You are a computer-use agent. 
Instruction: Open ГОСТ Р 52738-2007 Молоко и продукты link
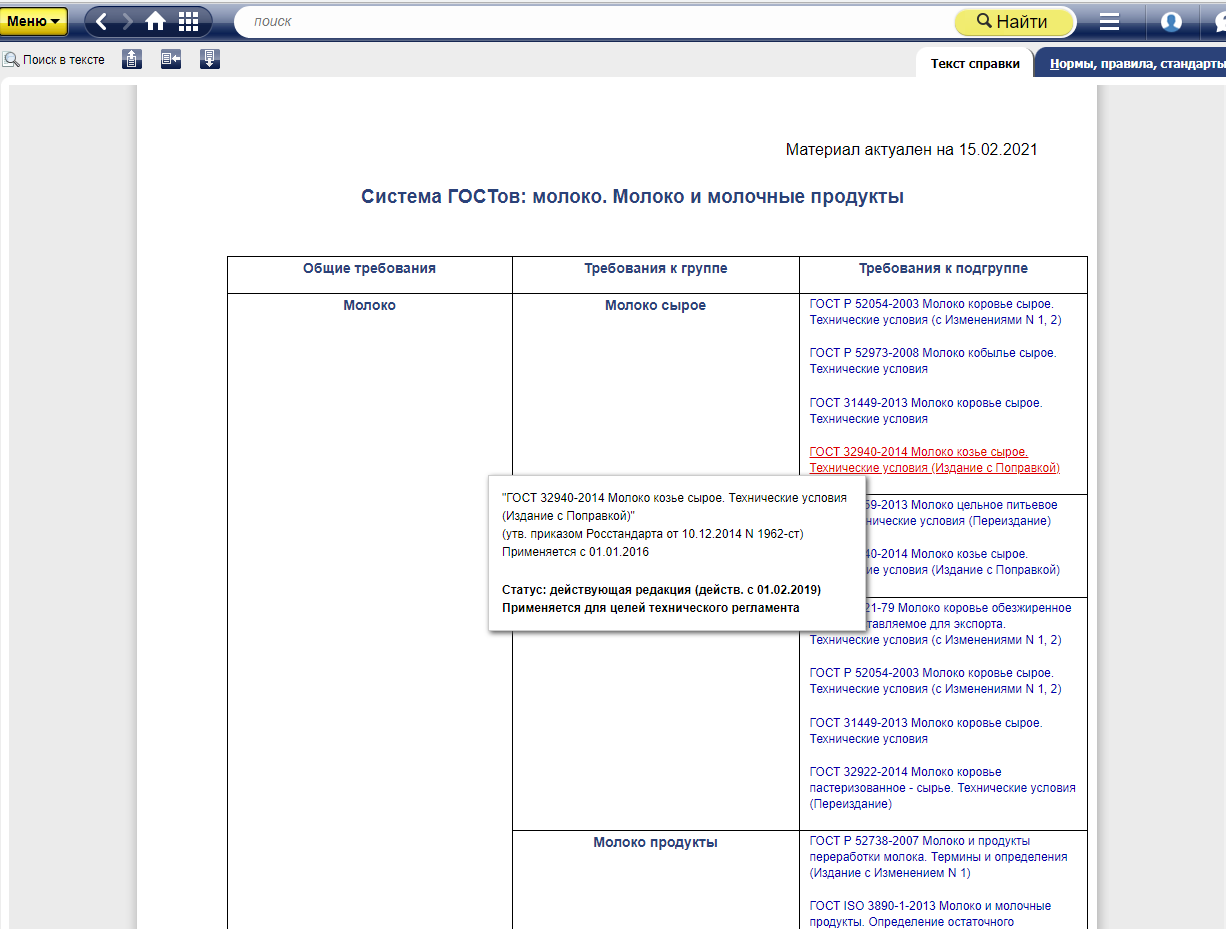pos(938,856)
